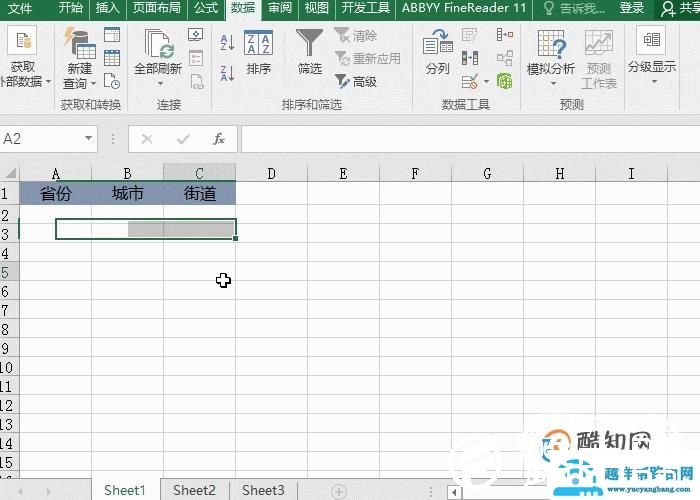Click the 数据验证 icon
The image size is (700, 500).
[470, 82]
